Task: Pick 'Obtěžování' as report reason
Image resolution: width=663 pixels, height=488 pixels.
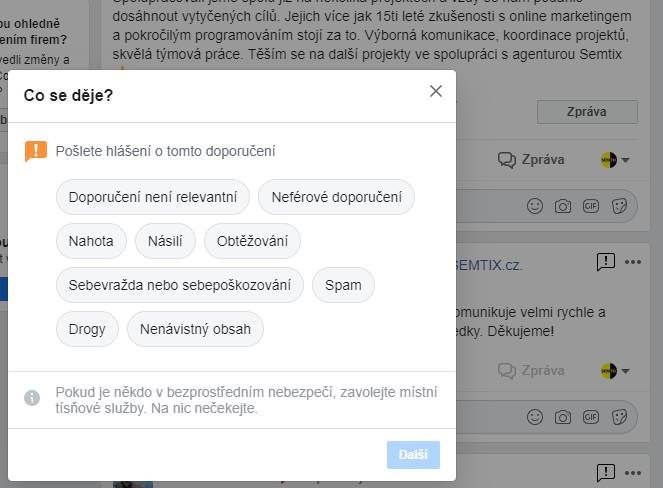Action: [252, 241]
